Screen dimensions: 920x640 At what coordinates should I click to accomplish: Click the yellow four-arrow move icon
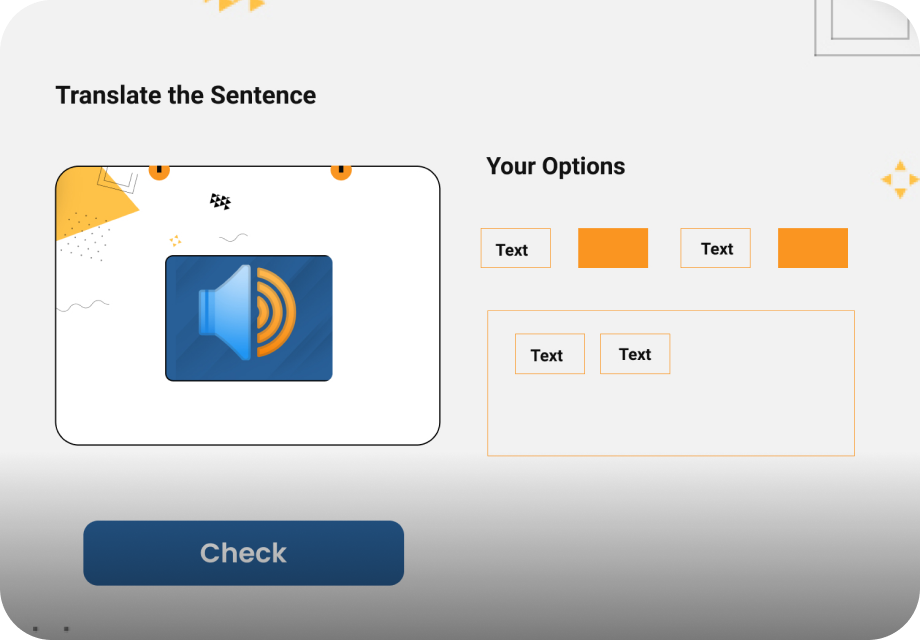[x=900, y=179]
